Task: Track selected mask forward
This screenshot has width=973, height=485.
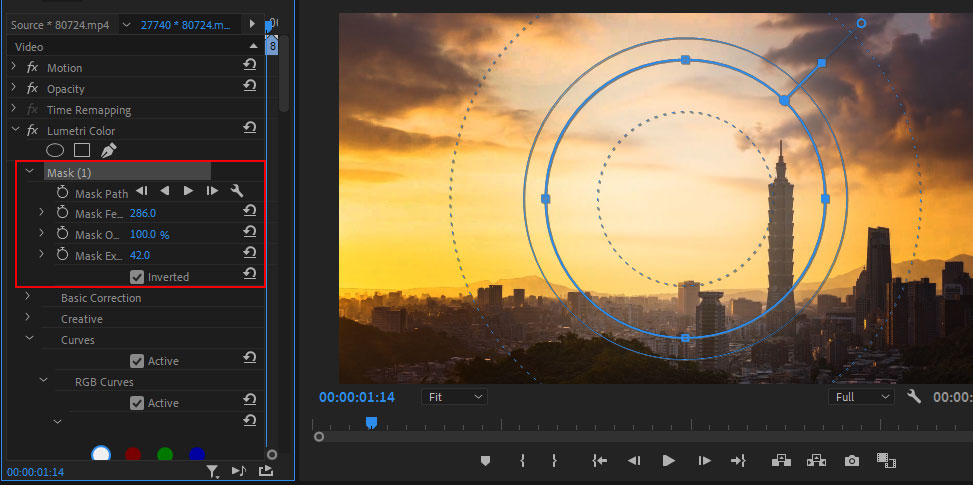Action: point(189,191)
